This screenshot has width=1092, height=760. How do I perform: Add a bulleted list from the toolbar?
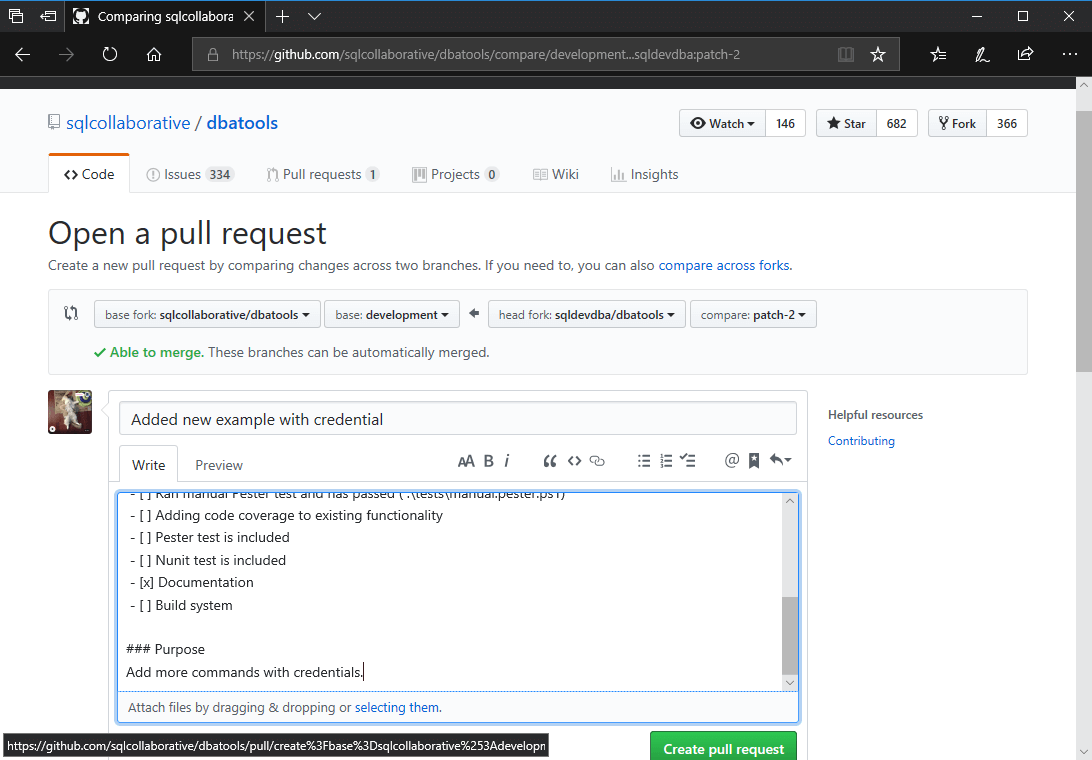click(644, 461)
